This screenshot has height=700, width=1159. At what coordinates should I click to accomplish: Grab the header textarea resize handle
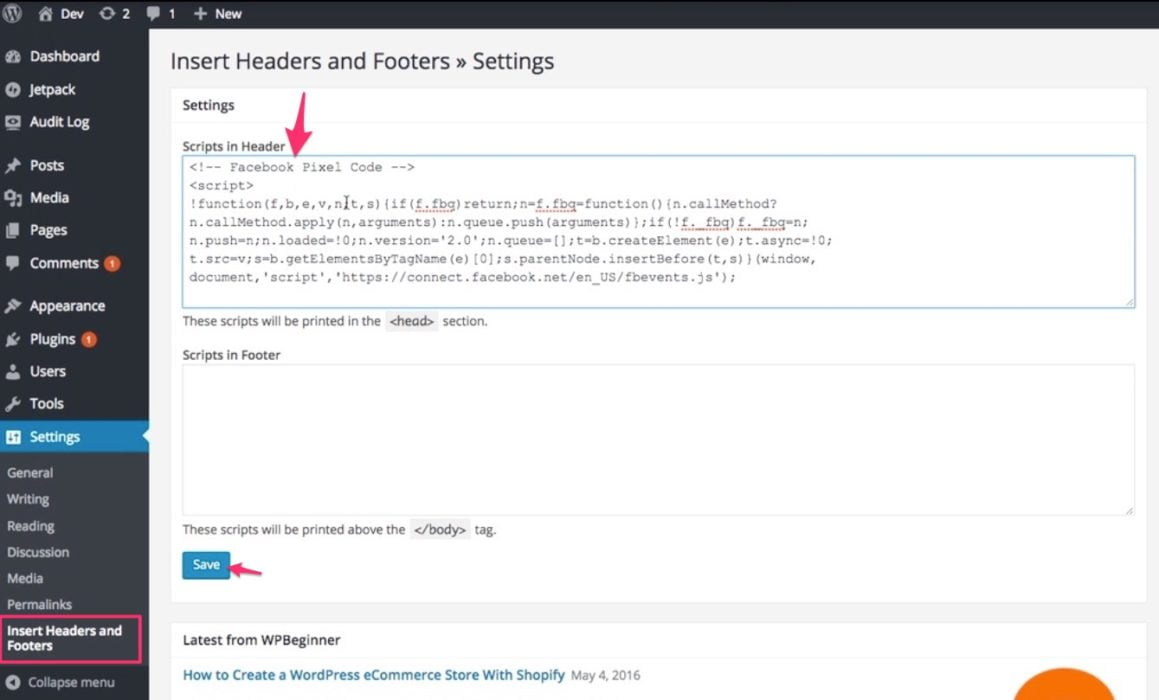[x=1129, y=301]
